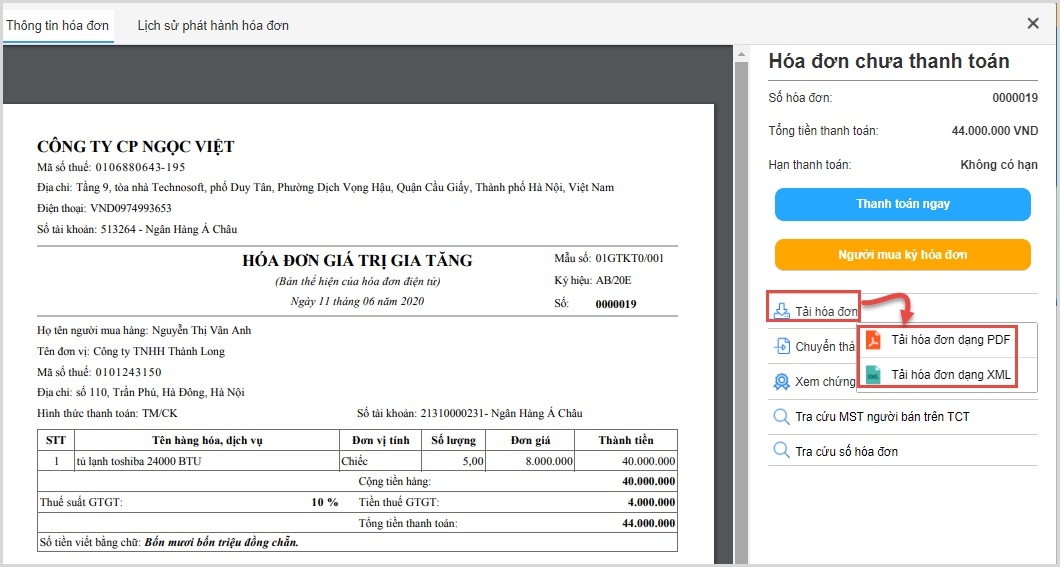Screen dimensions: 1060x567
Task: Choose Tải hóa đơn dạng XML
Action: coord(950,374)
